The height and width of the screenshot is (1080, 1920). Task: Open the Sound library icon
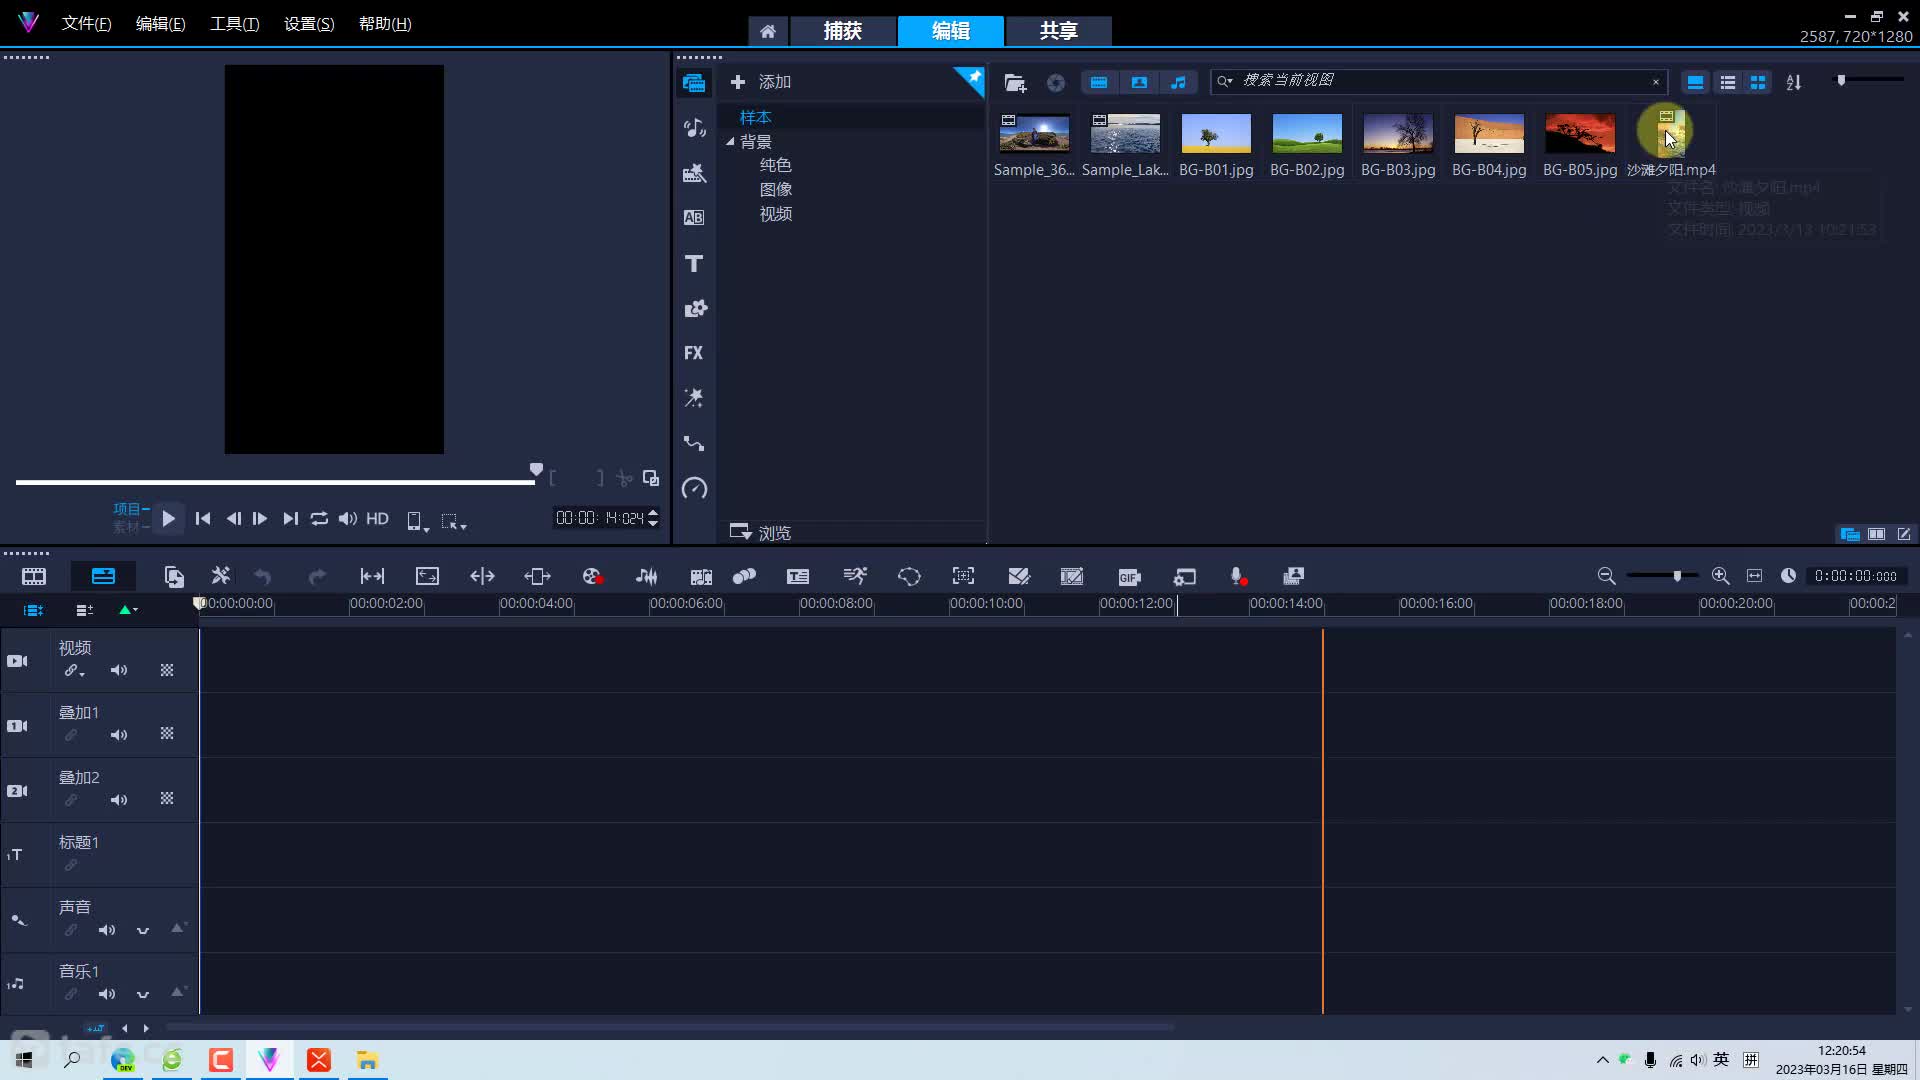(x=694, y=128)
